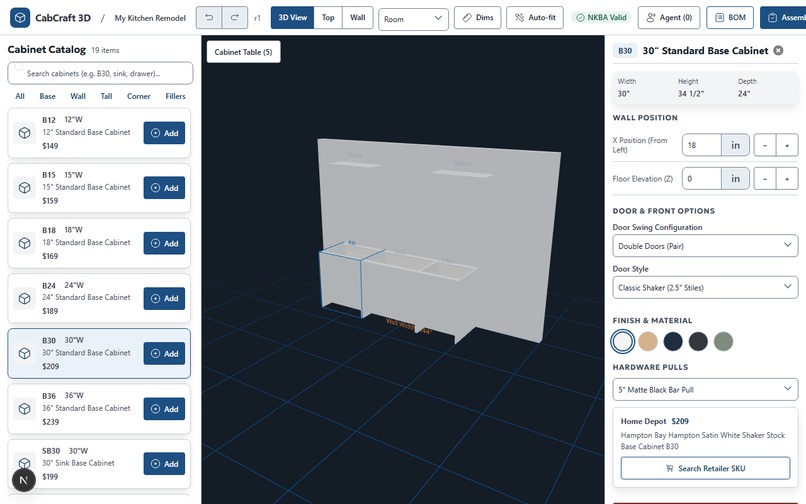Filter catalog by All
The height and width of the screenshot is (504, 806).
[20, 96]
